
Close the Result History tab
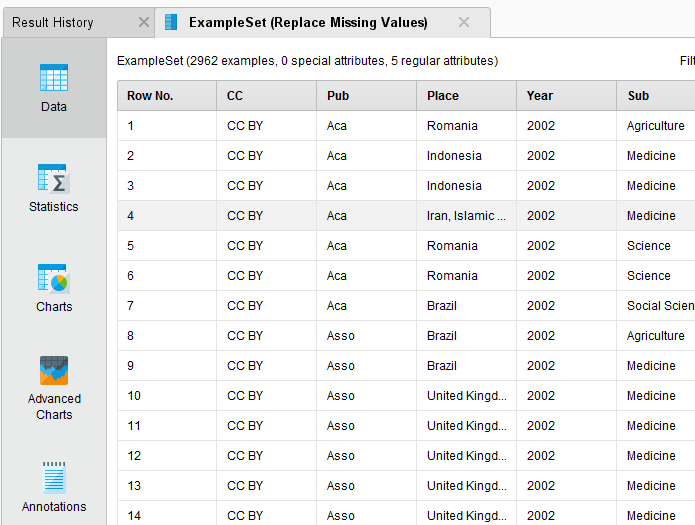(x=143, y=22)
